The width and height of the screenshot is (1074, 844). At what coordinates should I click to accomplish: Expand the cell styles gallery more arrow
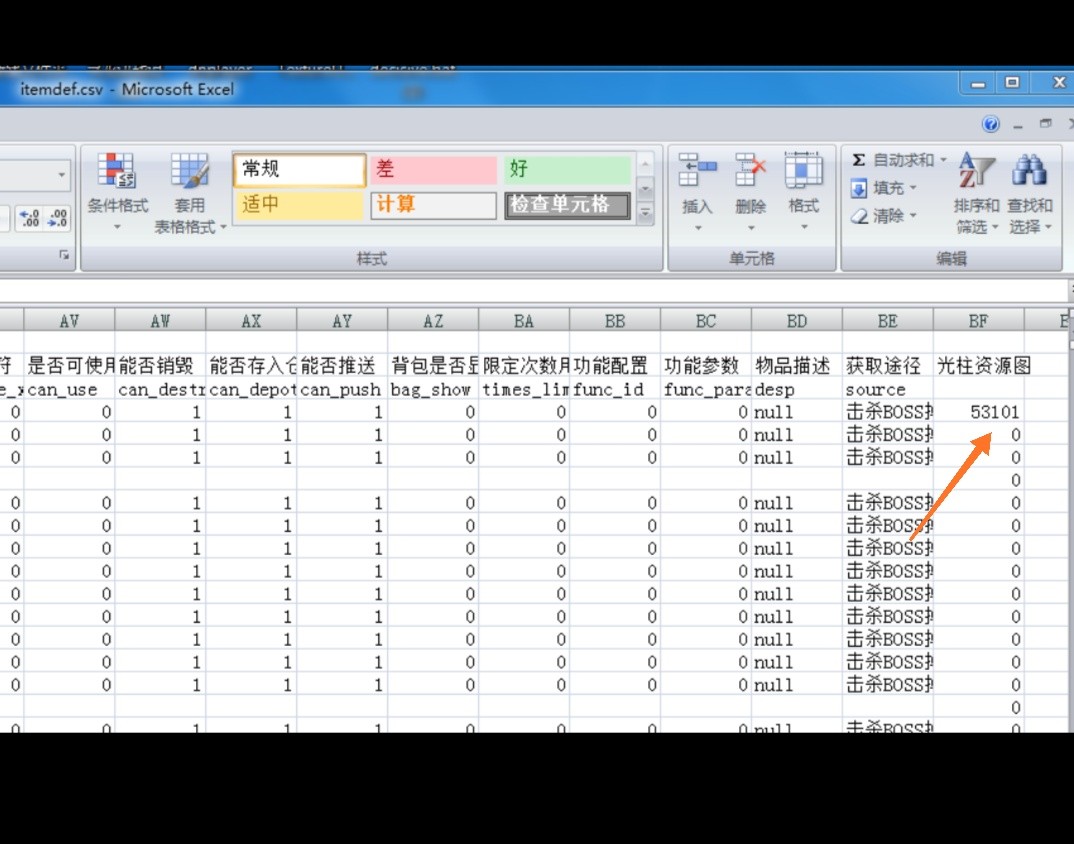coord(645,212)
